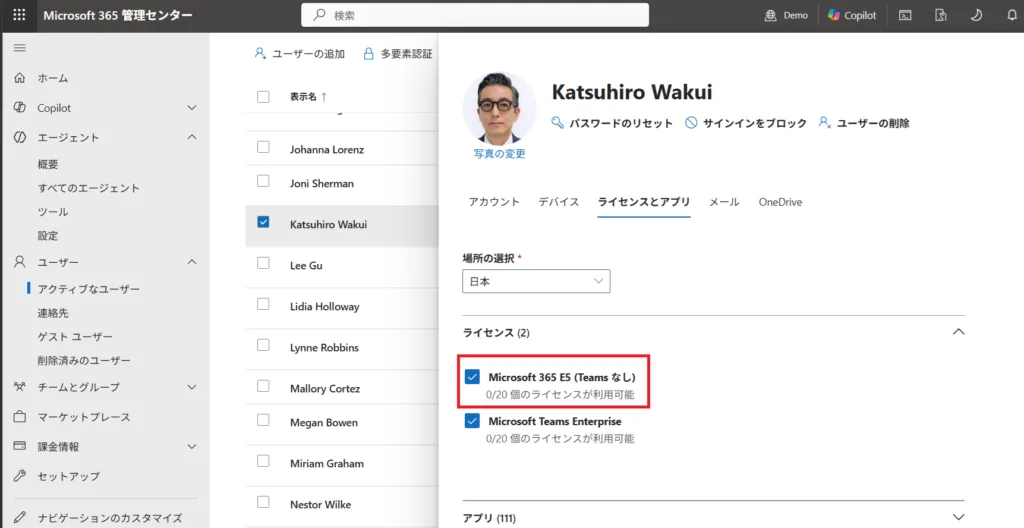Switch to the デバイス tab
Screen dimensions: 1024x528
click(x=558, y=202)
